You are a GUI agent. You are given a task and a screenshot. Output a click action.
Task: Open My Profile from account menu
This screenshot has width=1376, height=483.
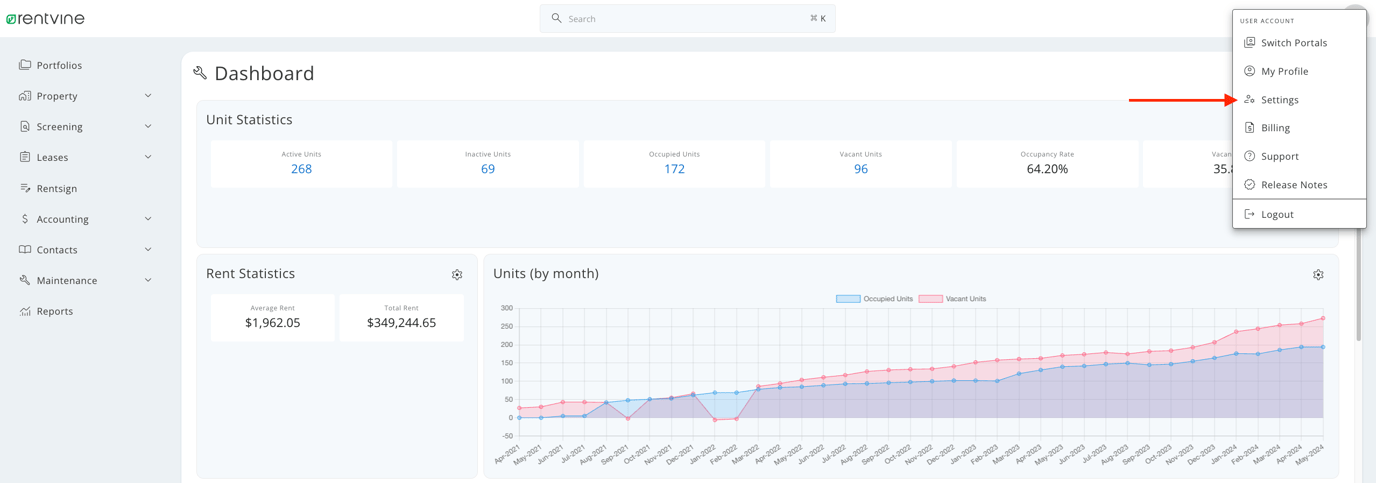tap(1284, 71)
